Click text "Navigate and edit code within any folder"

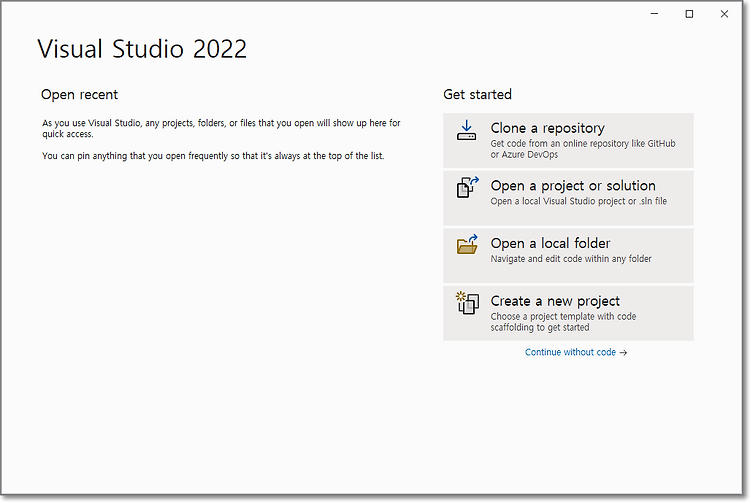(571, 259)
